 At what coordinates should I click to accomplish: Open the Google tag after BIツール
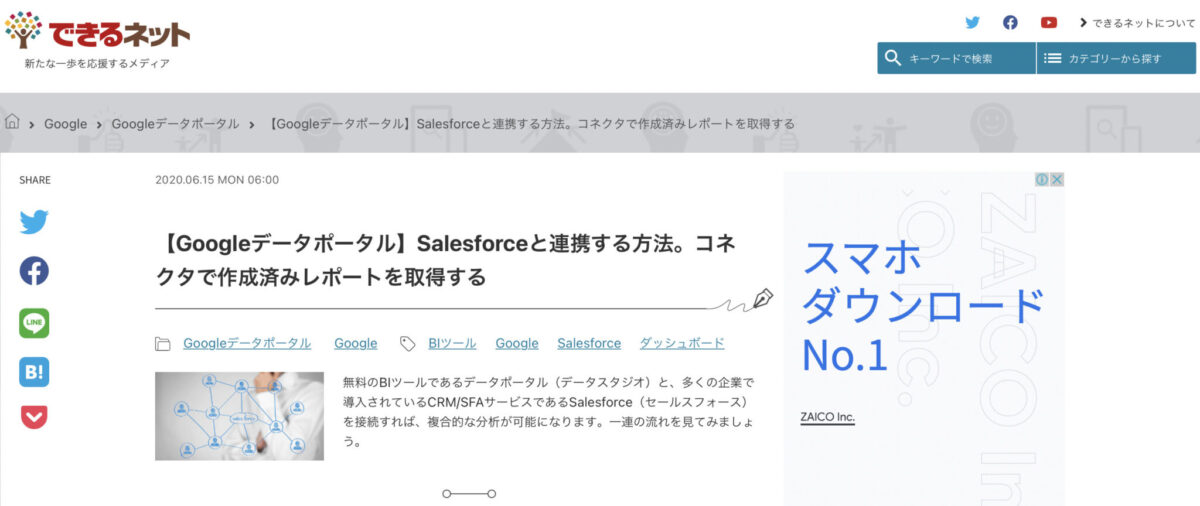(517, 343)
